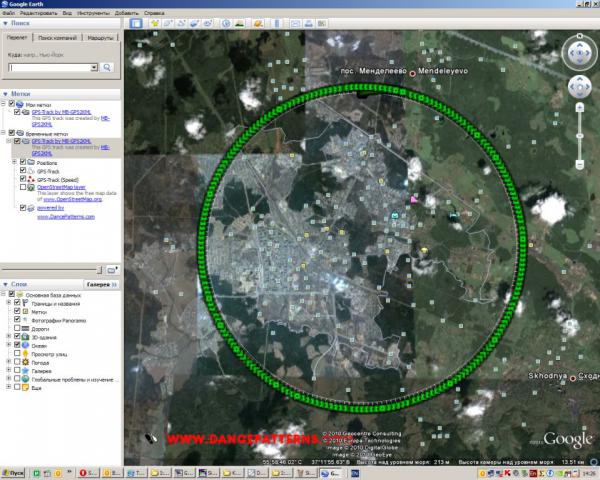The height and width of the screenshot is (480, 600).
Task: Click the Галерея button in the Слои header
Action: (101, 284)
